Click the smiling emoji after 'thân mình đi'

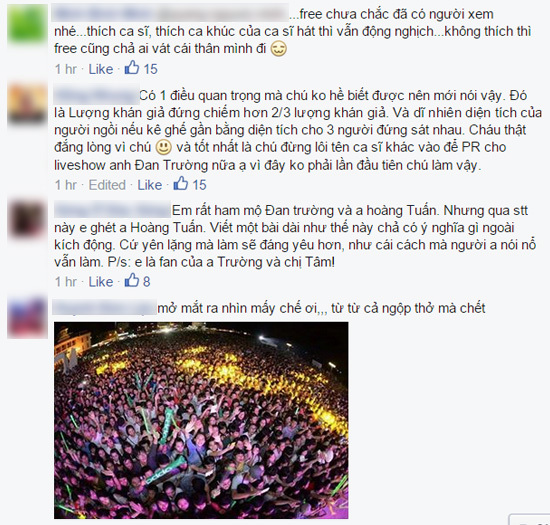click(x=279, y=48)
